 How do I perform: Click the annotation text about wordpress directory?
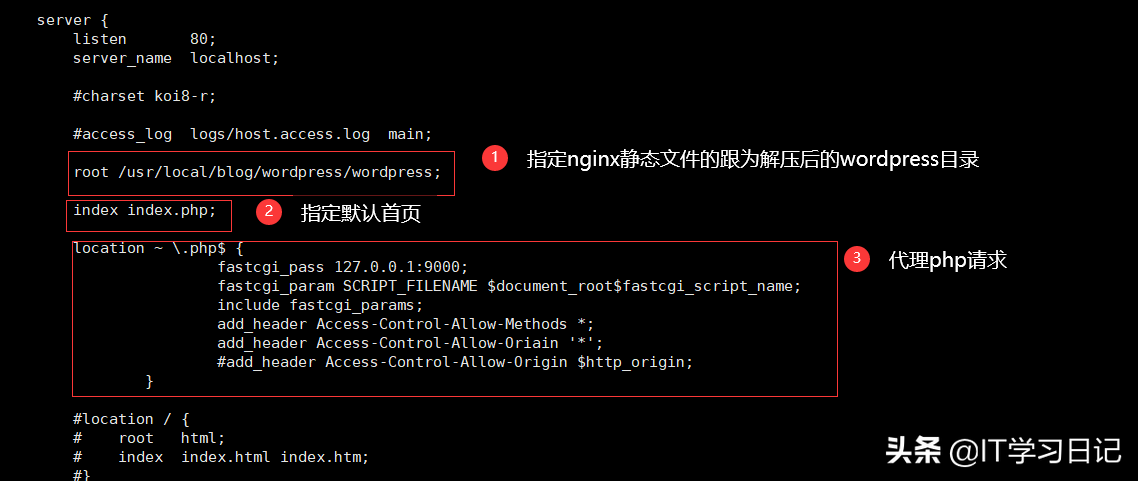click(753, 159)
